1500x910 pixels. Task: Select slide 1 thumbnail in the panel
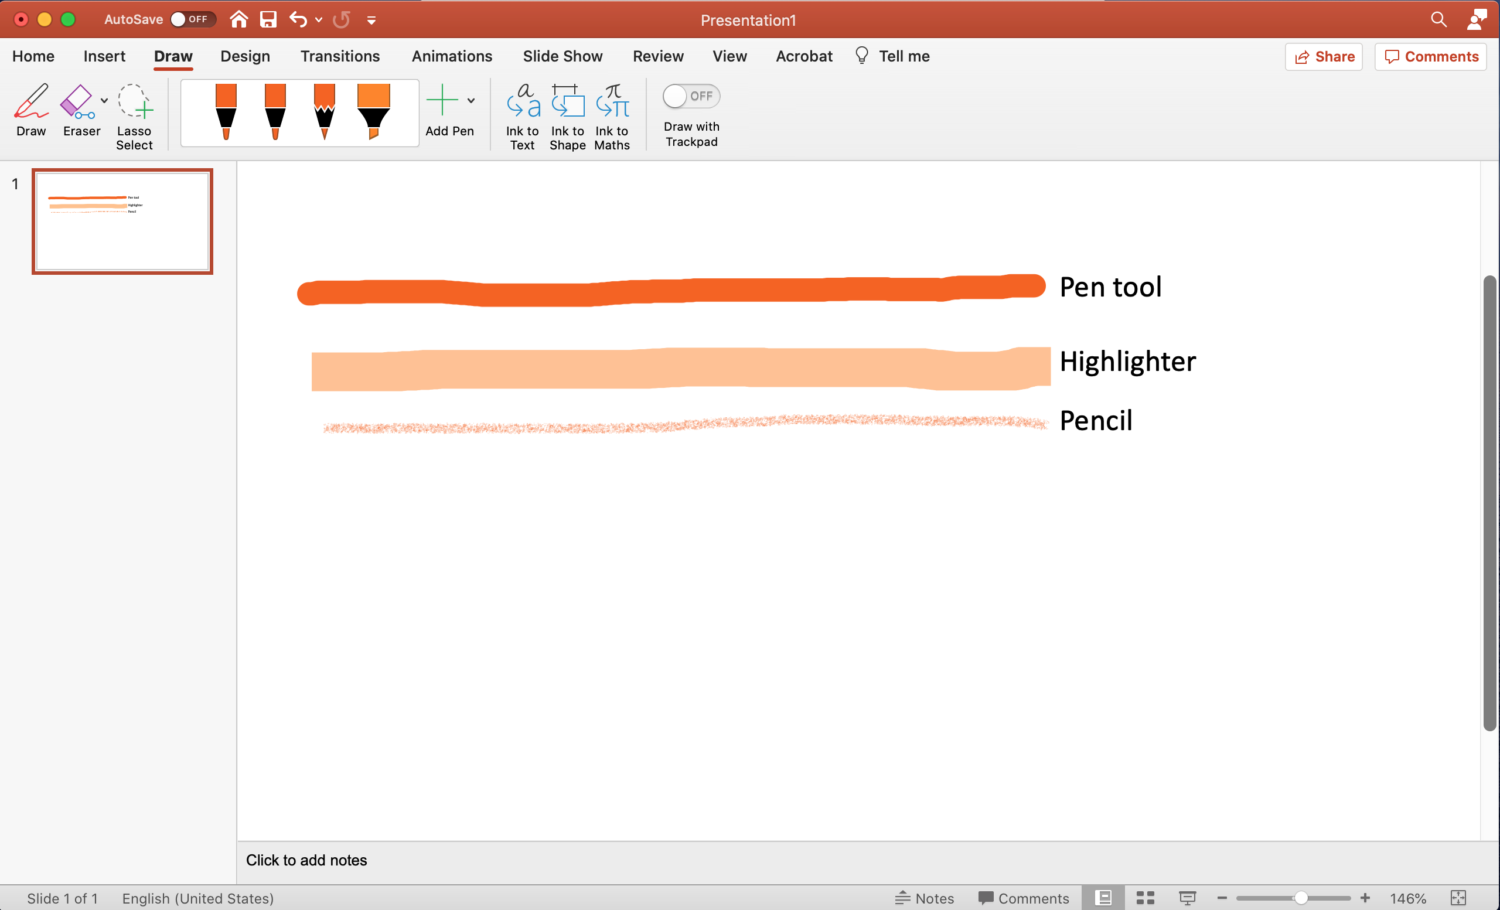[122, 221]
